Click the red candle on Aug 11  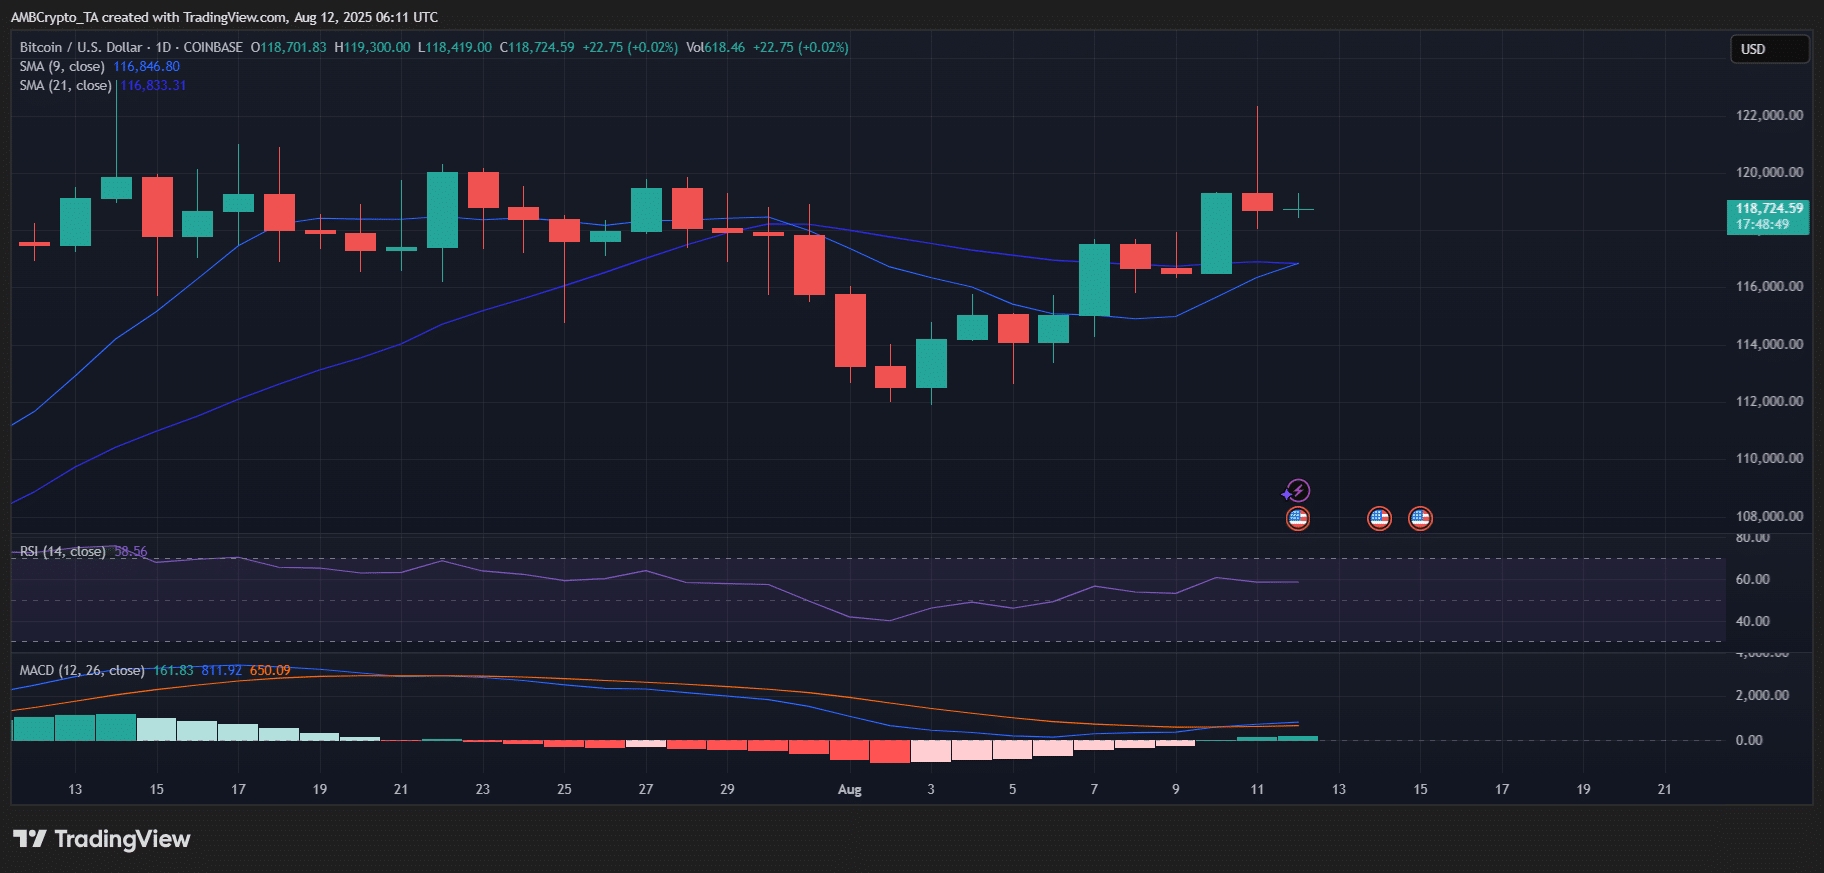click(1257, 202)
